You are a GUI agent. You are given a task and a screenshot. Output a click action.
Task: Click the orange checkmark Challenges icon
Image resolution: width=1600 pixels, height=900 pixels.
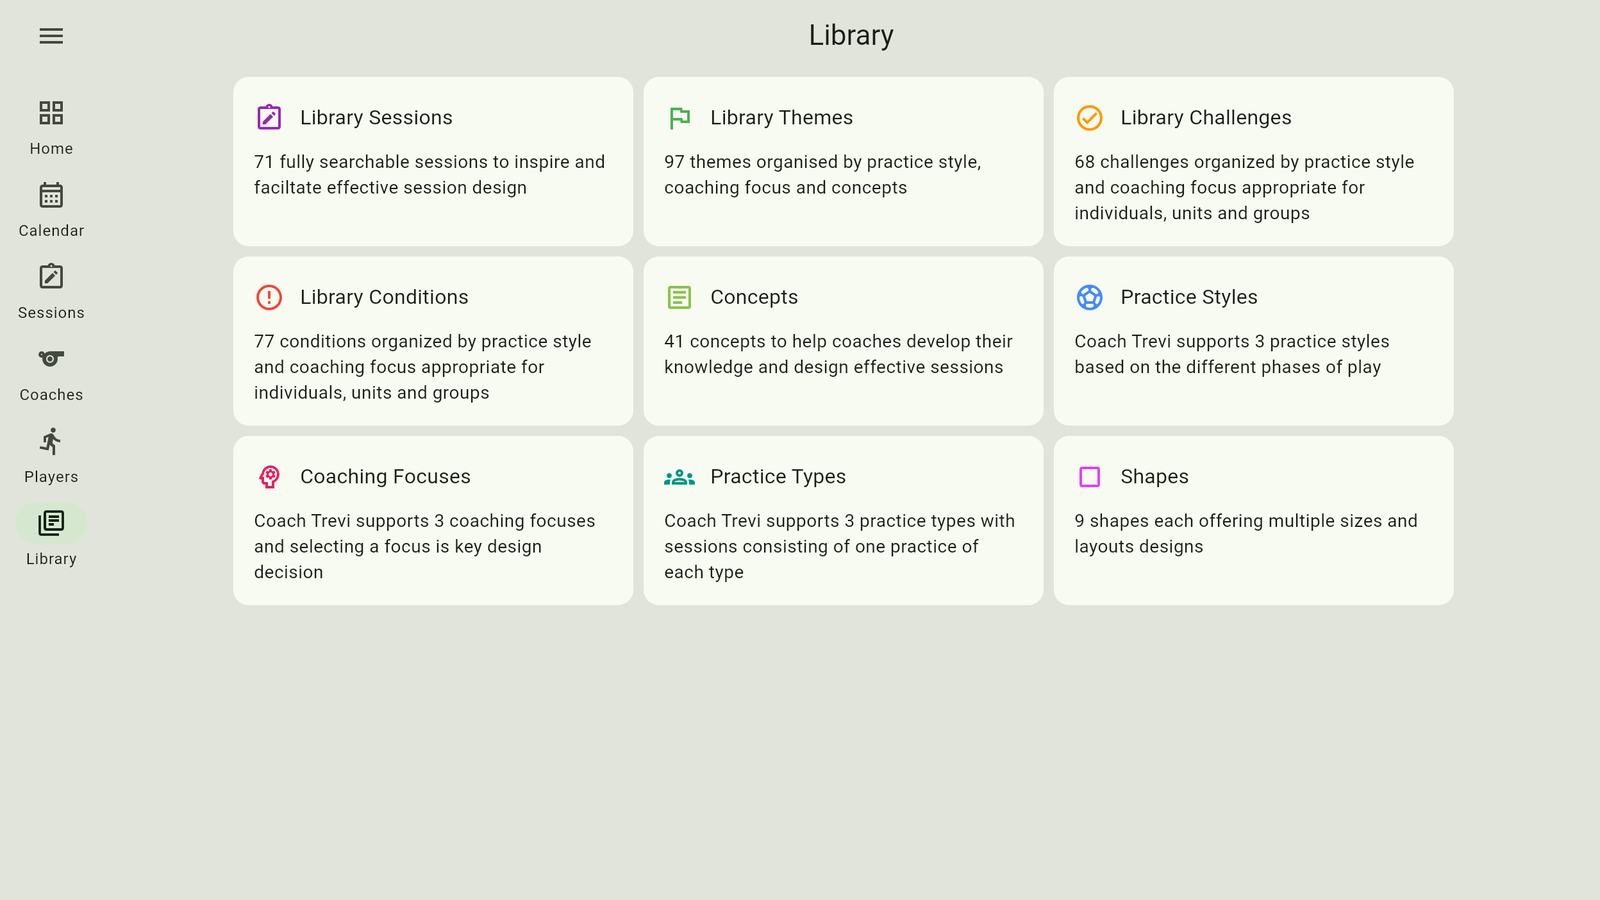click(x=1089, y=118)
